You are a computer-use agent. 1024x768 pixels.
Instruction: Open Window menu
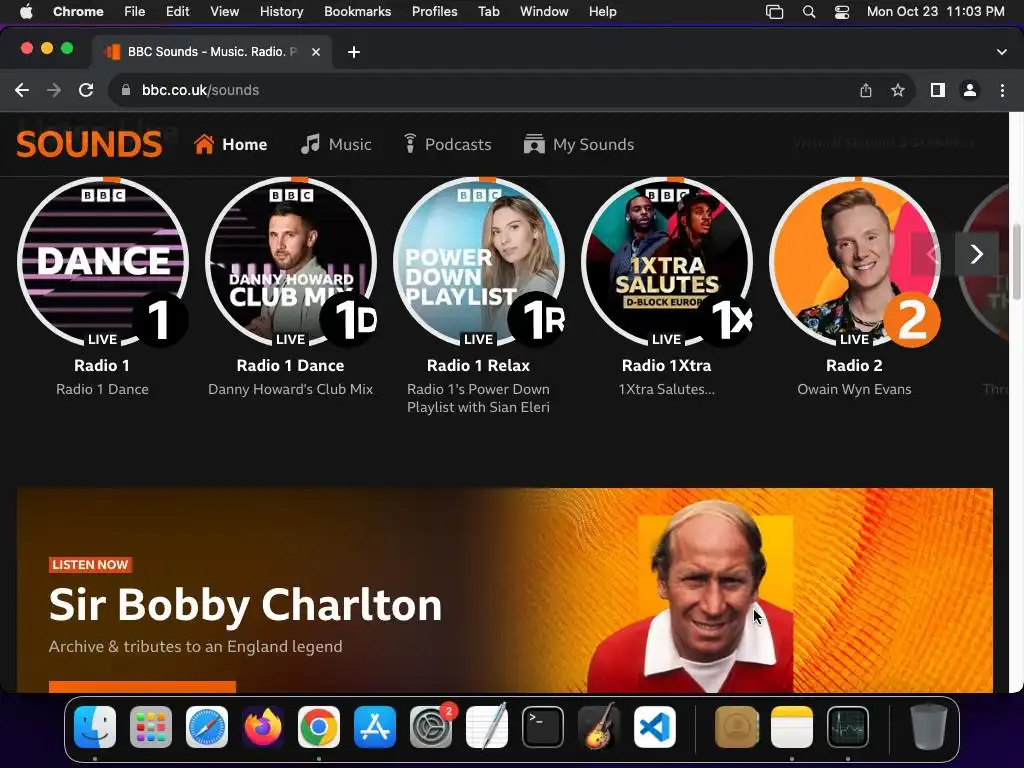(544, 11)
